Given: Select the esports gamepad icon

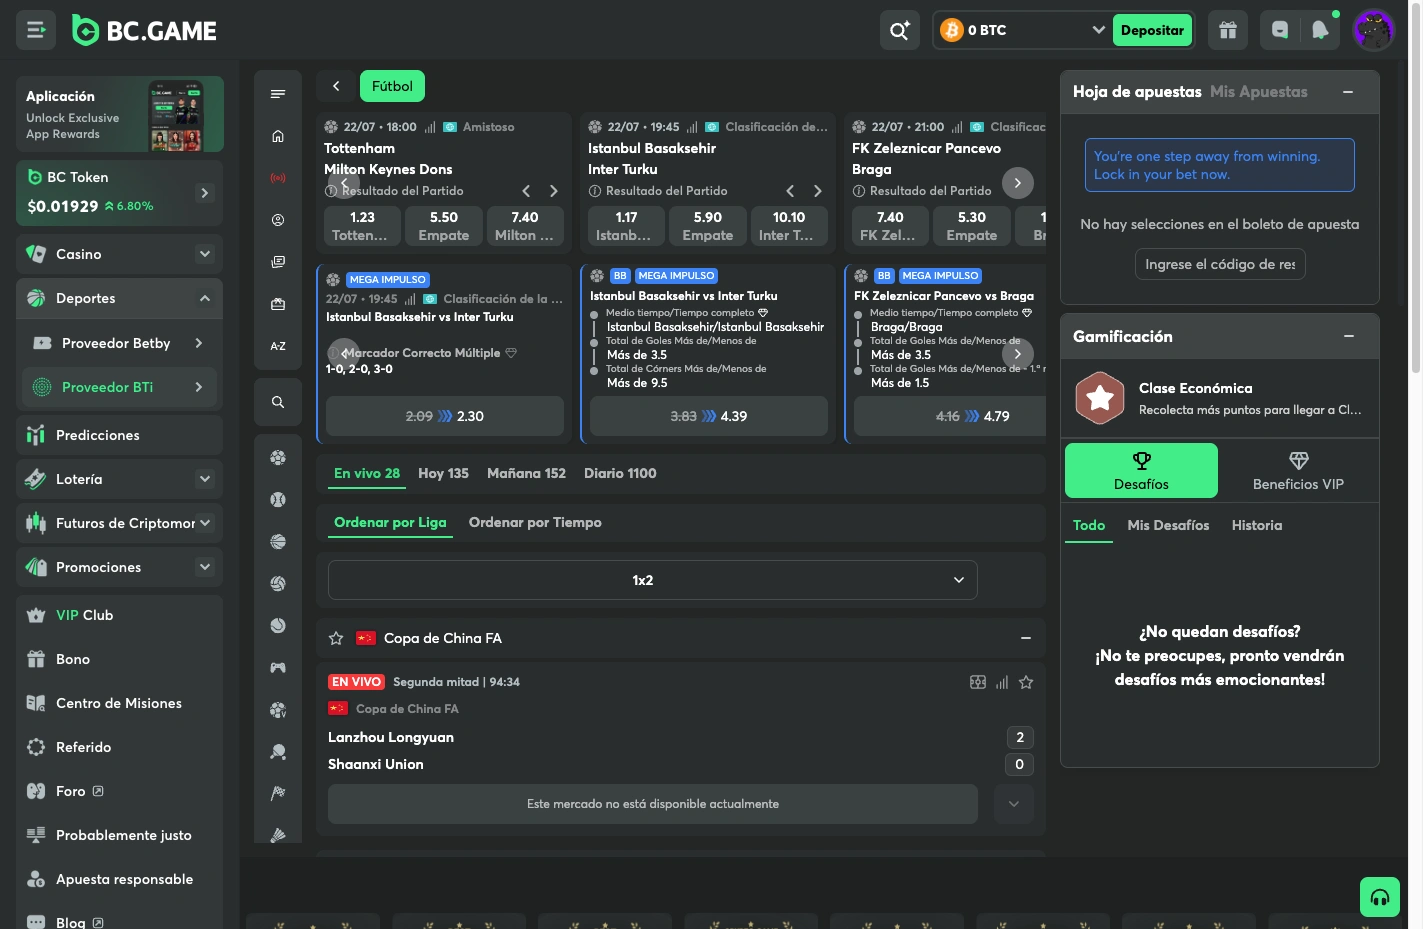Looking at the screenshot, I should [278, 668].
